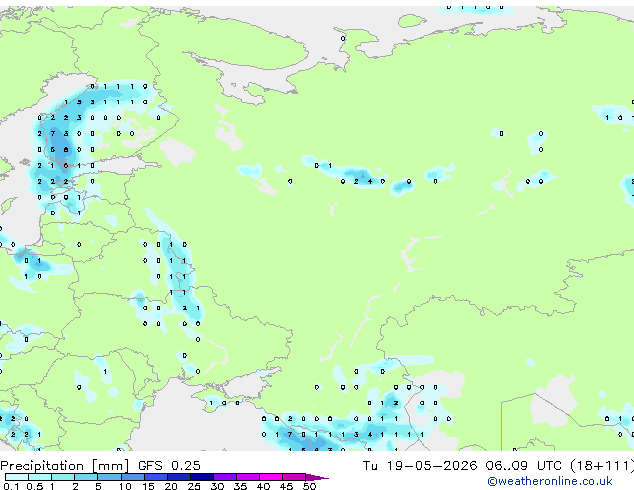Click the legend arrow tip above 50 mm

[x=317, y=477]
